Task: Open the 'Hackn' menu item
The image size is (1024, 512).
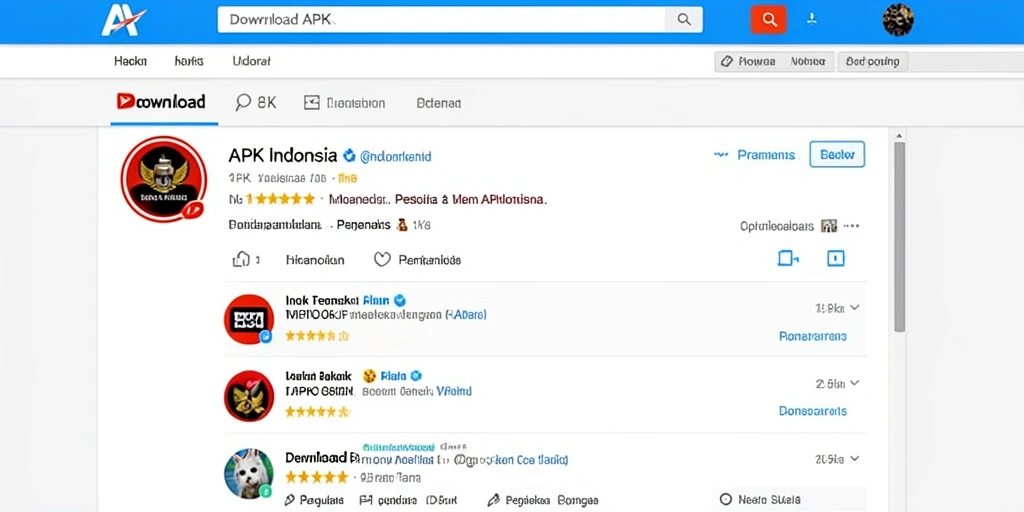Action: pos(131,61)
